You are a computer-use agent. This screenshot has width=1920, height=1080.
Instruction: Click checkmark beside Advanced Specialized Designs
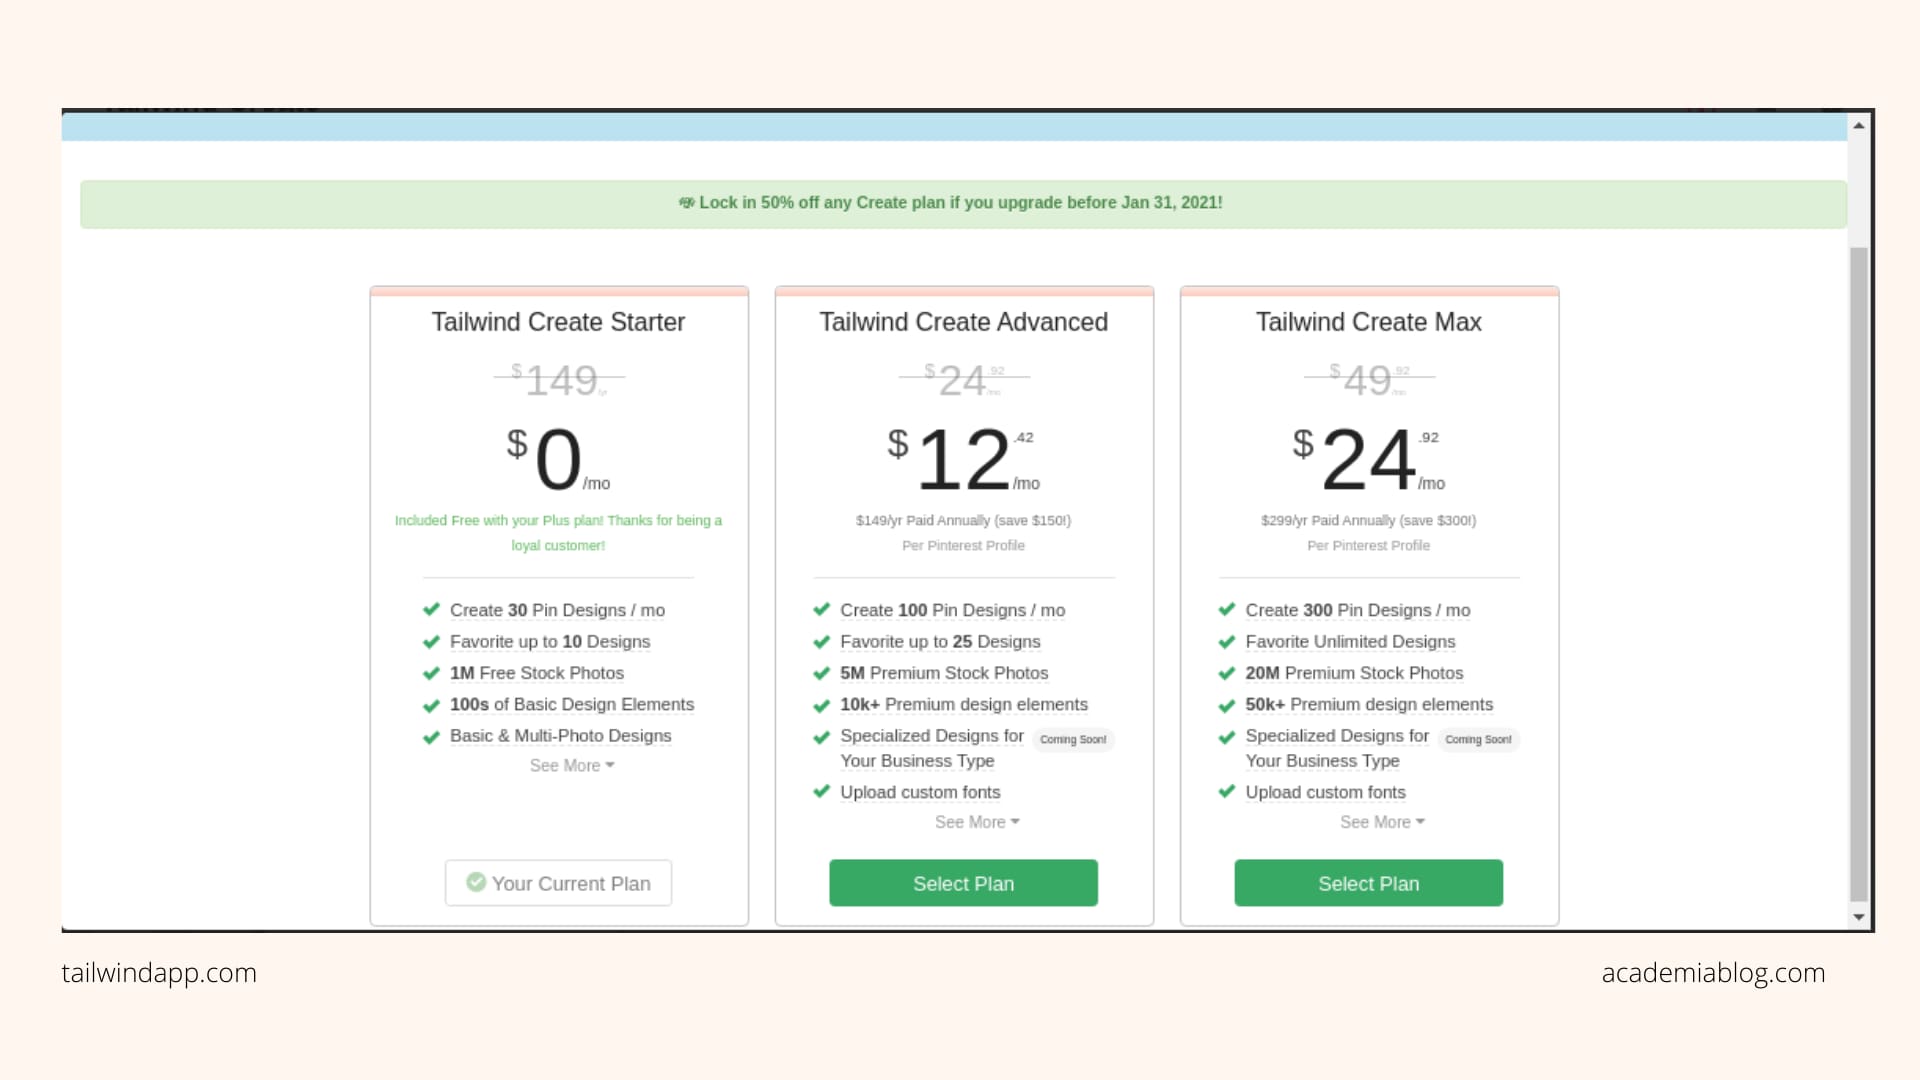pos(822,737)
